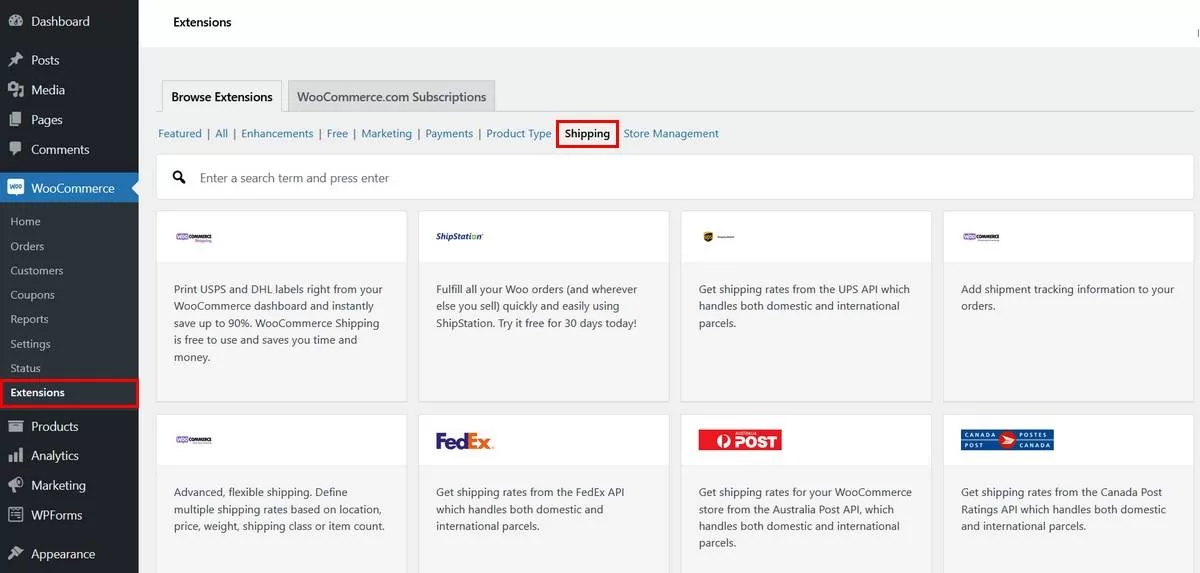The width and height of the screenshot is (1200, 573).
Task: Click the Comments speech bubble icon
Action: (16, 149)
